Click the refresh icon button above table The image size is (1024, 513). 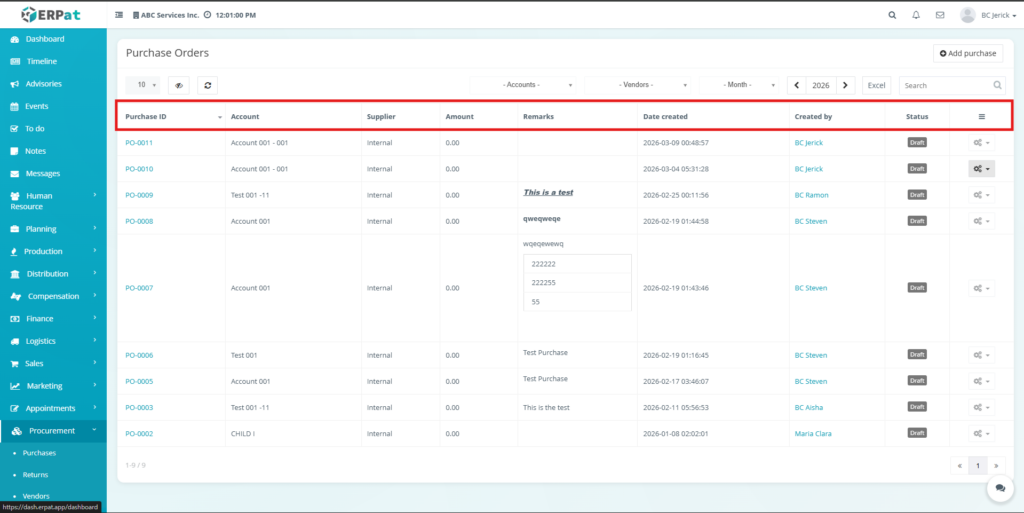[x=207, y=86]
